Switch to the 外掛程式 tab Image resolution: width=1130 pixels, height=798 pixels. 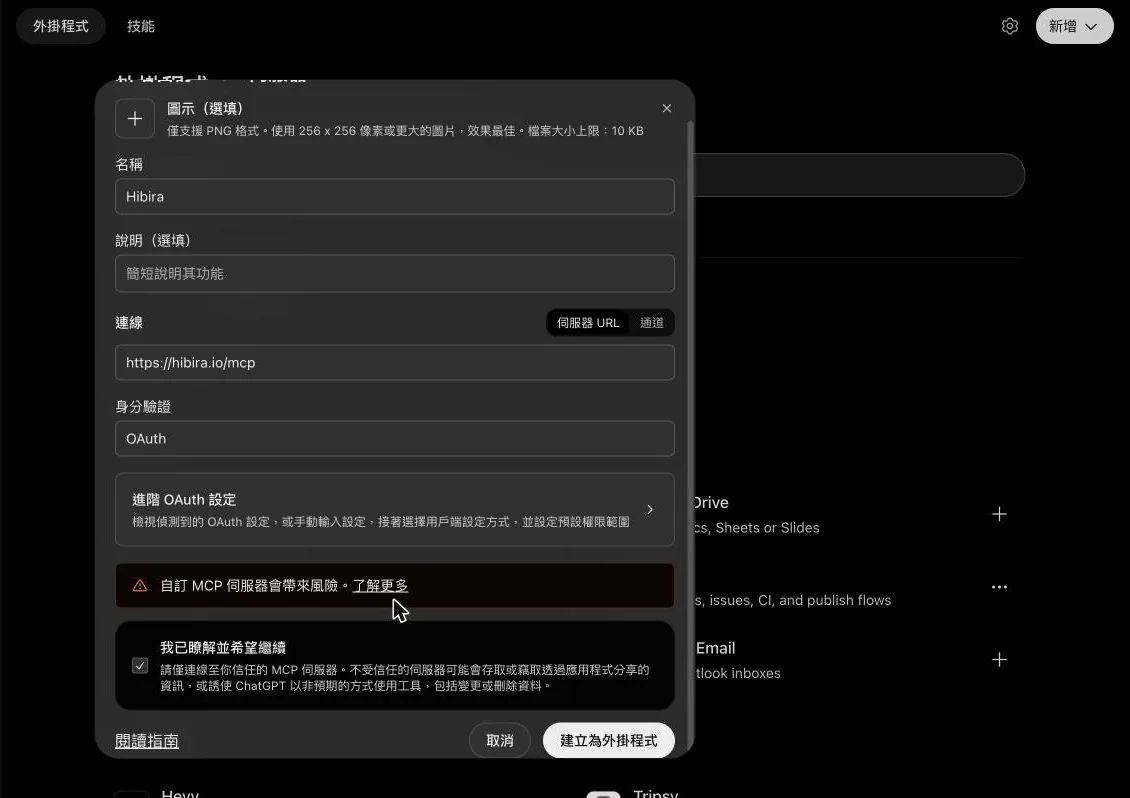coord(61,26)
